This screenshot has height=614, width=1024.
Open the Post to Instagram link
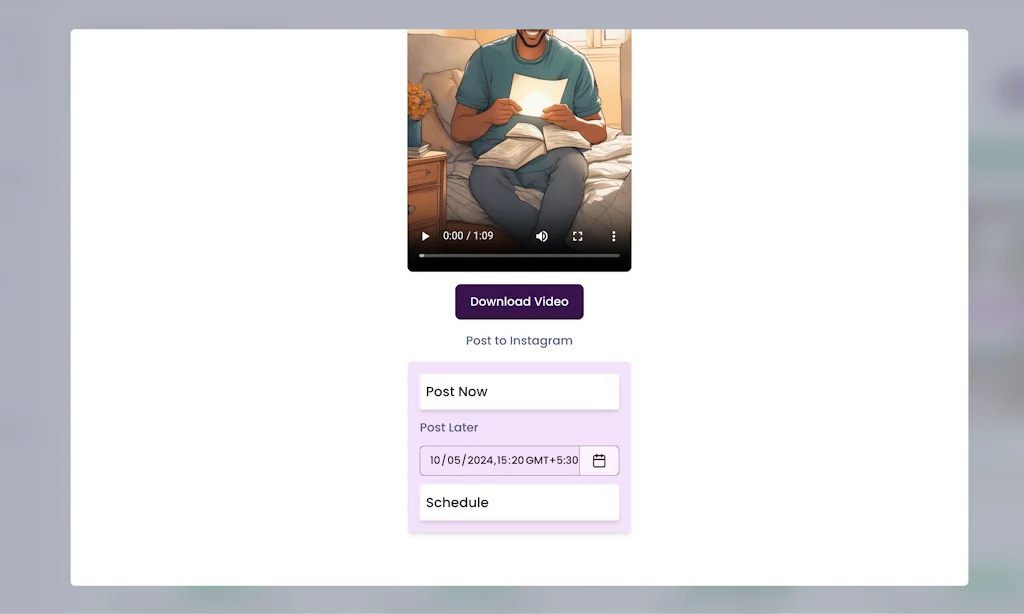click(519, 340)
